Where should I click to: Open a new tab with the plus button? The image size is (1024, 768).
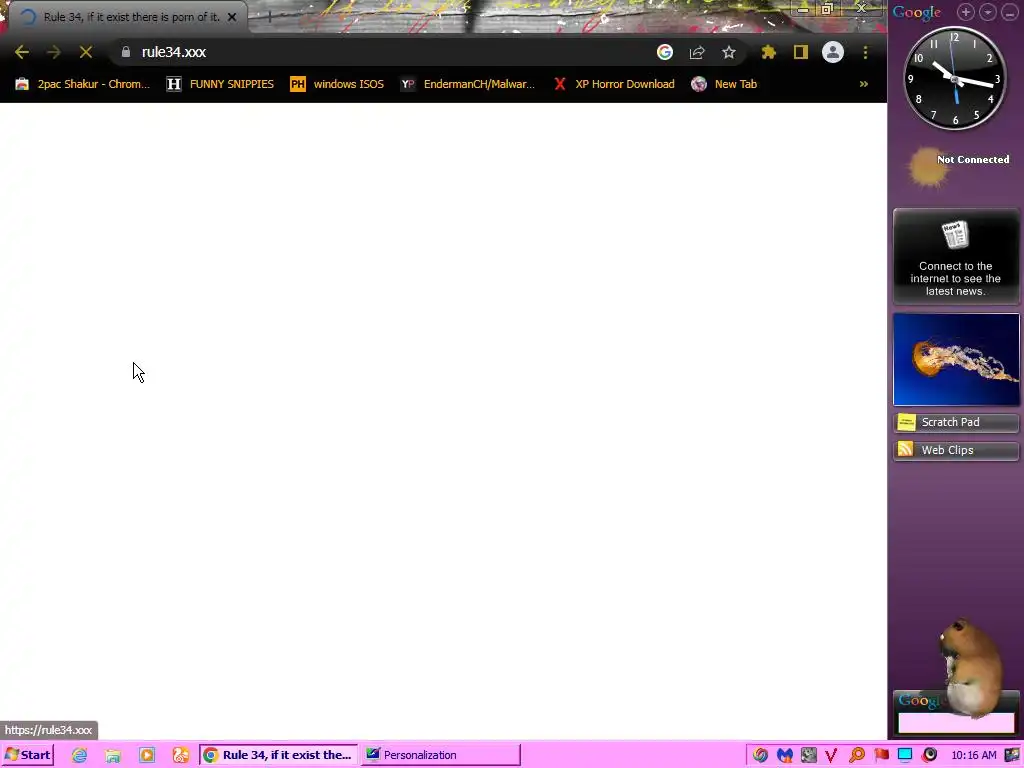(268, 17)
